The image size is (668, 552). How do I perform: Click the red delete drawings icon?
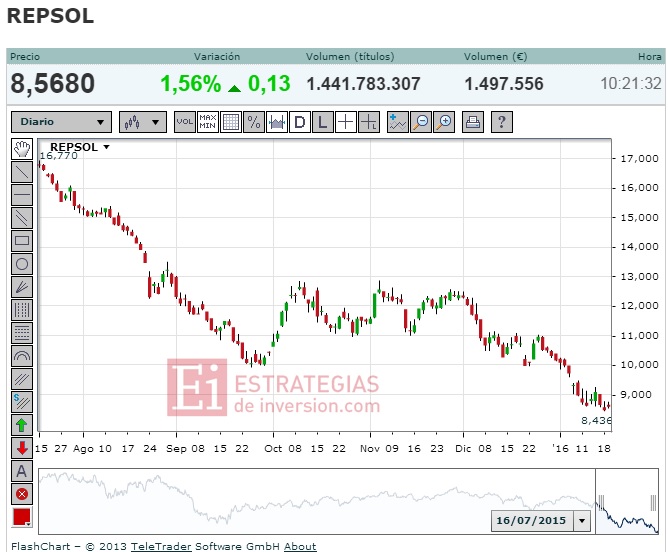click(x=22, y=494)
